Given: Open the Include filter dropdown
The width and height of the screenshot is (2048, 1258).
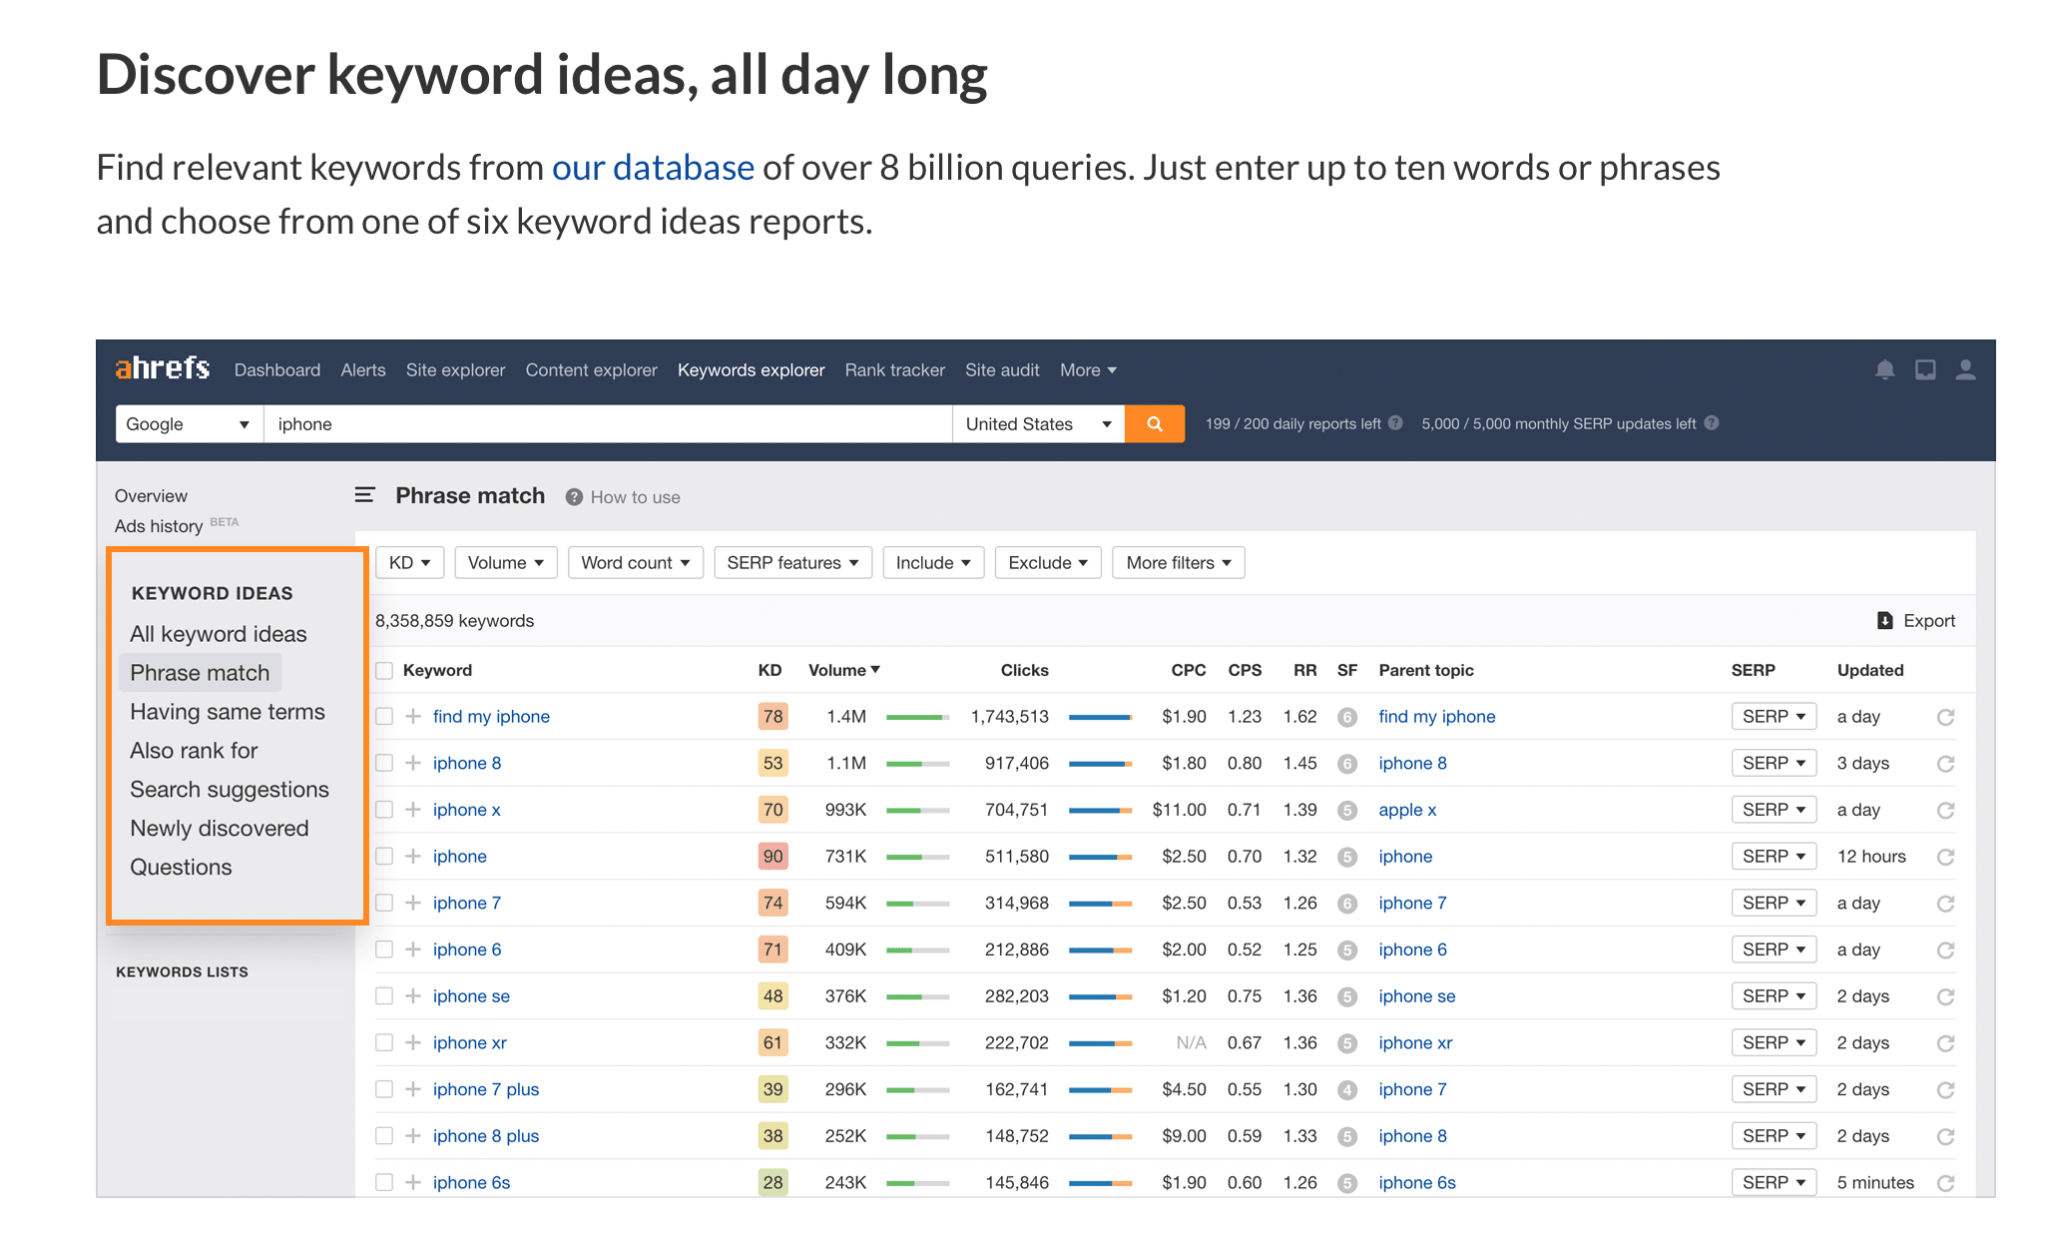Looking at the screenshot, I should pyautogui.click(x=933, y=562).
